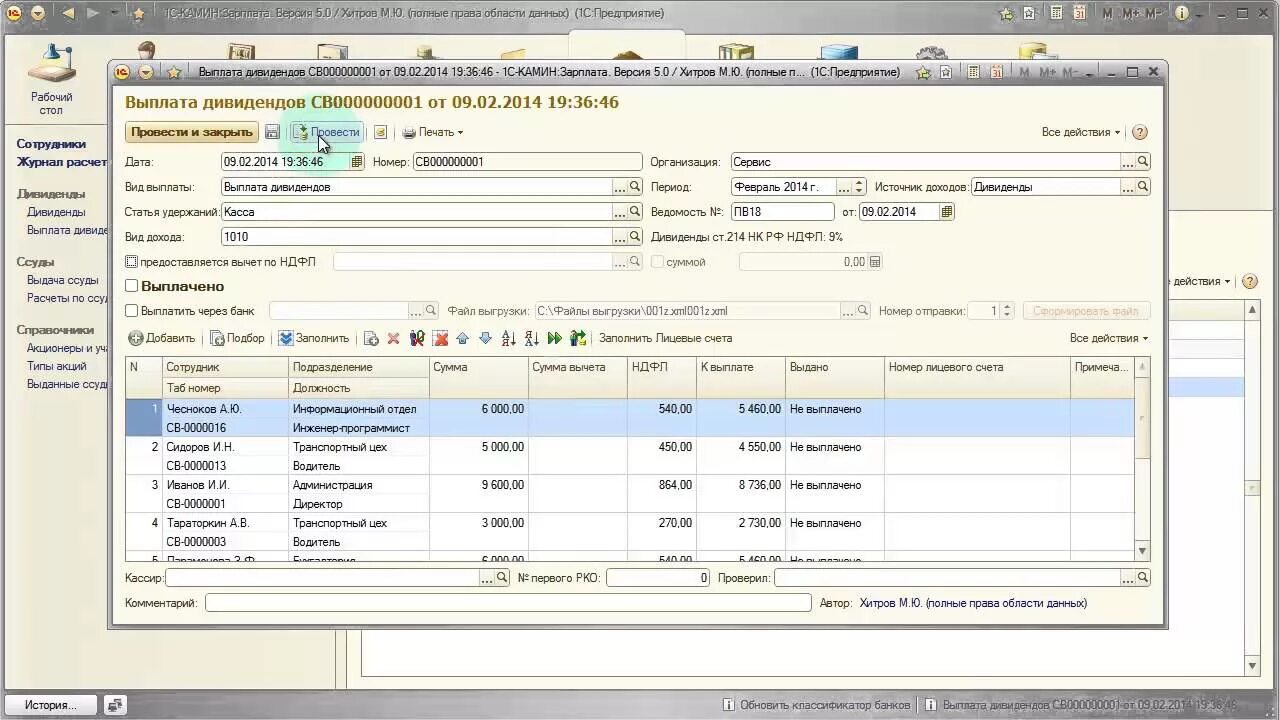Open Сотрудники in the sidebar
1280x720 pixels.
point(51,144)
